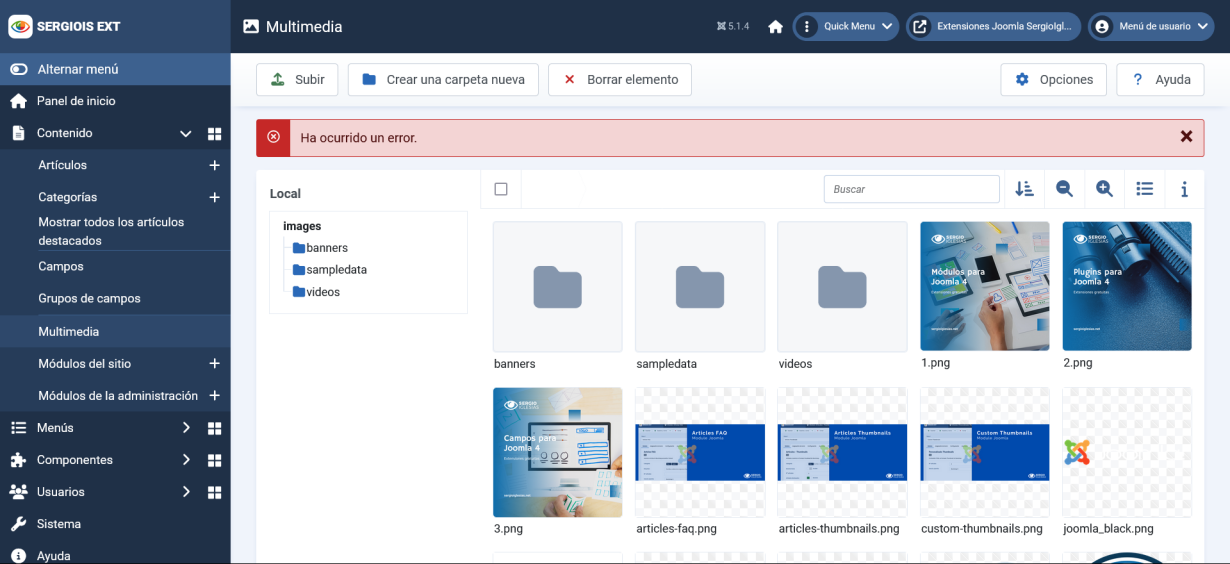Select the sampledata folder thumbnail
This screenshot has height=564, width=1230.
pyautogui.click(x=700, y=287)
